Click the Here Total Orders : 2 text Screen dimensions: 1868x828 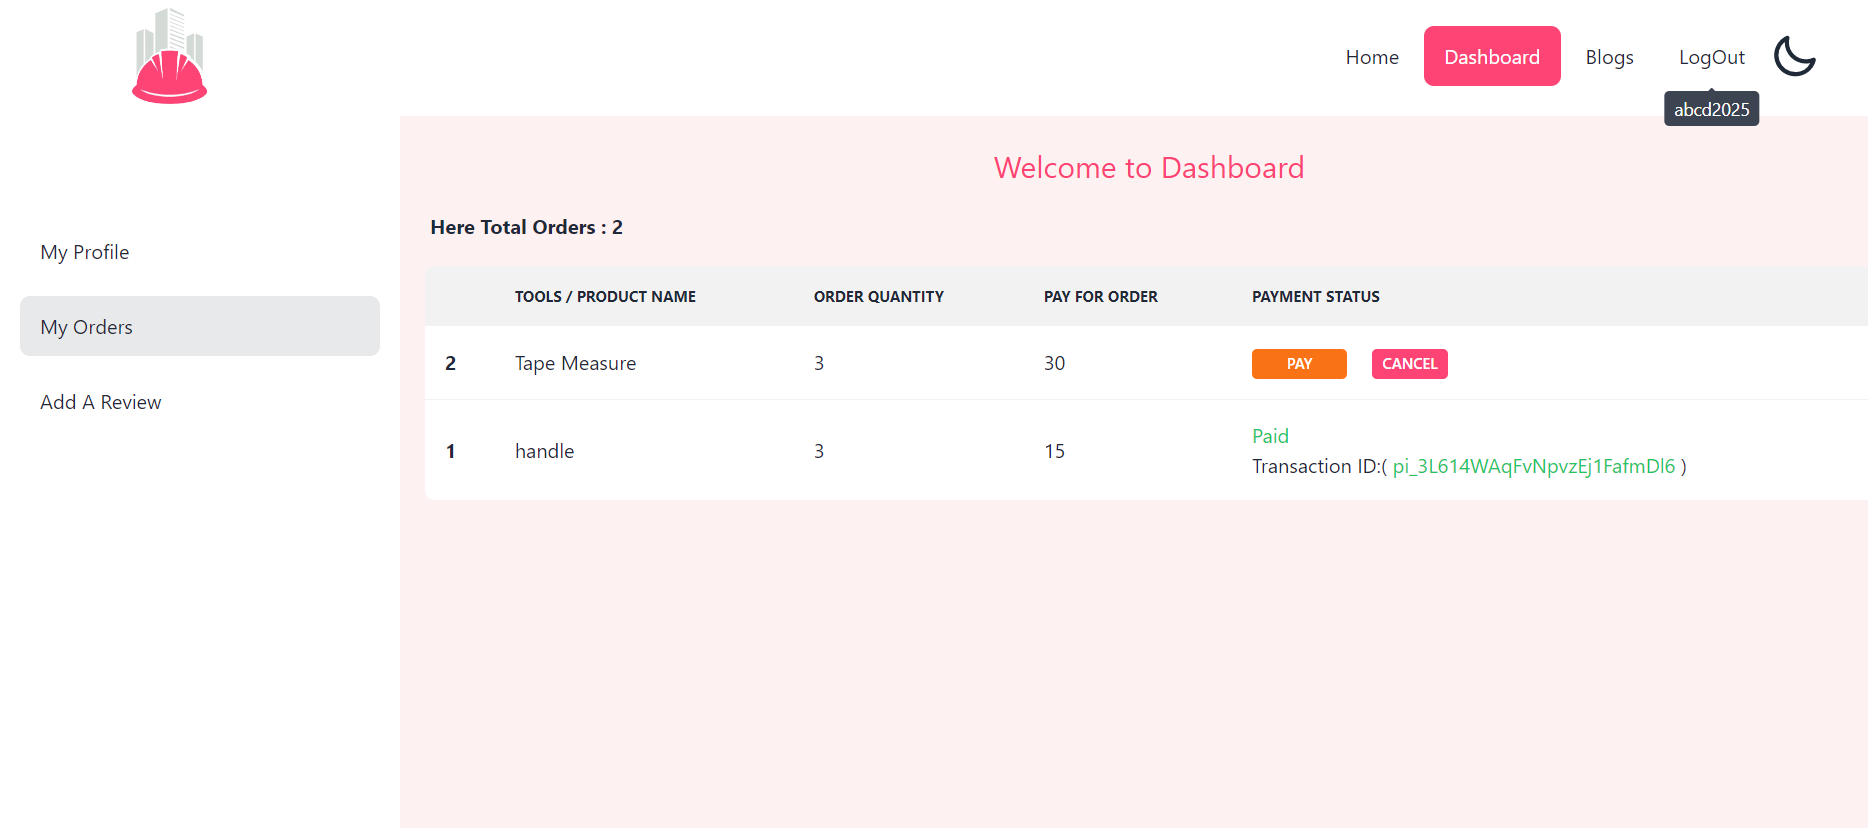[526, 227]
